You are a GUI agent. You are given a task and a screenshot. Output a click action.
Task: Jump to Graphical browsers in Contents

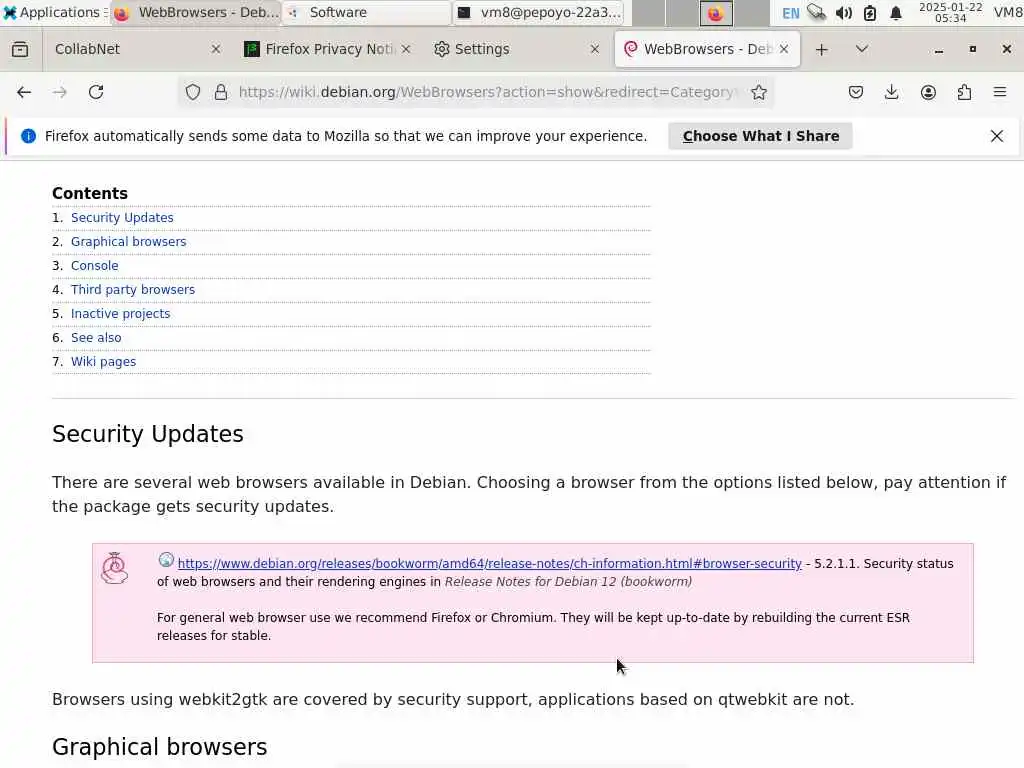pyautogui.click(x=129, y=242)
